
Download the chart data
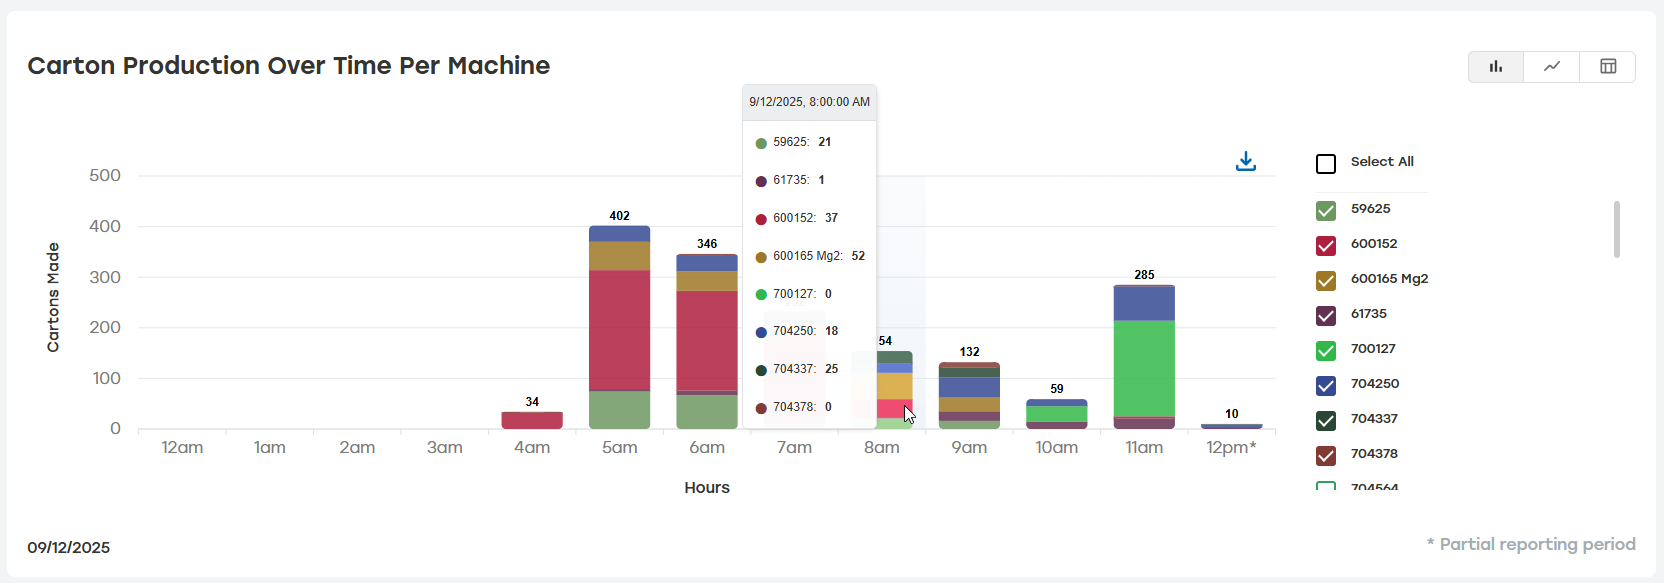(1246, 161)
